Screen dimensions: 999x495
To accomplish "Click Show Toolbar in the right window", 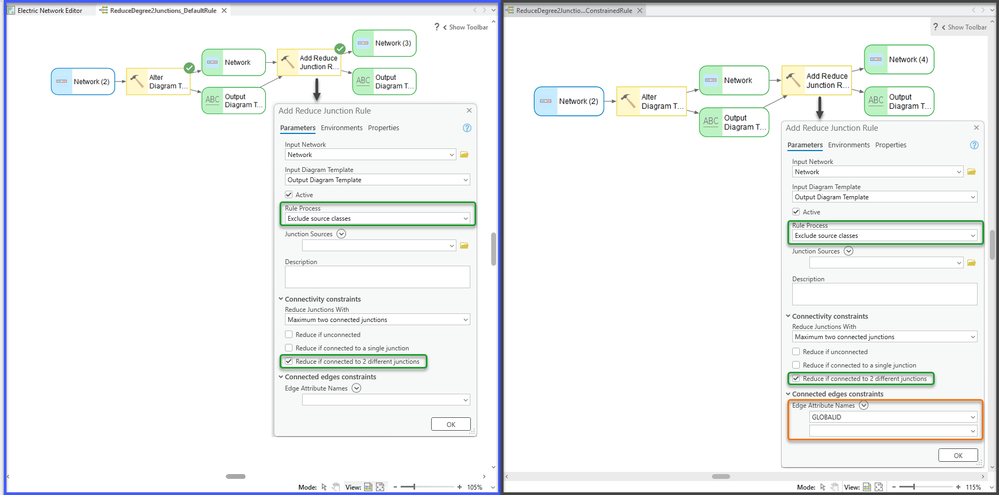I will [x=966, y=27].
